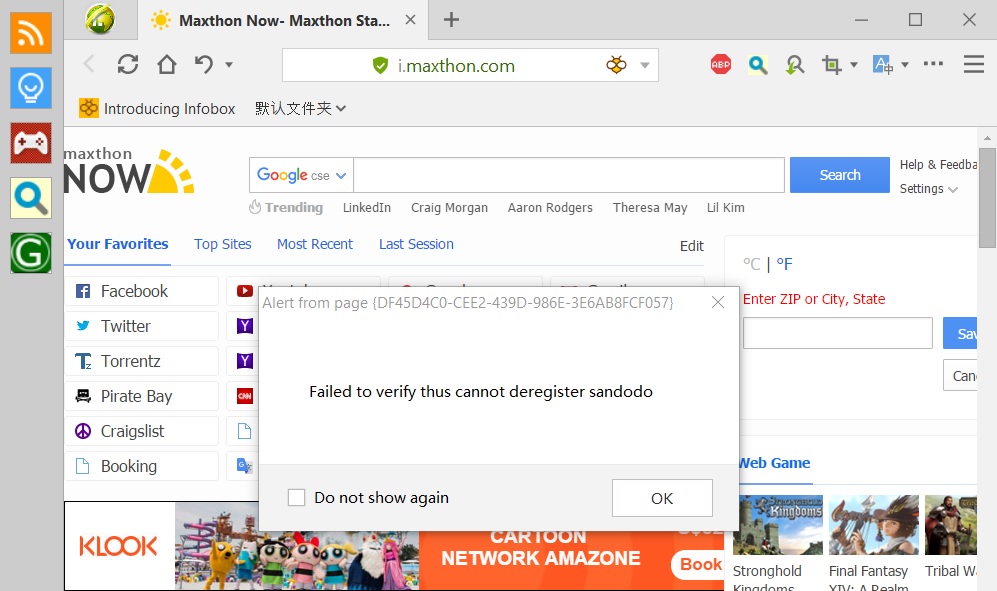The width and height of the screenshot is (997, 591).
Task: Expand the Settings dropdown
Action: click(928, 189)
